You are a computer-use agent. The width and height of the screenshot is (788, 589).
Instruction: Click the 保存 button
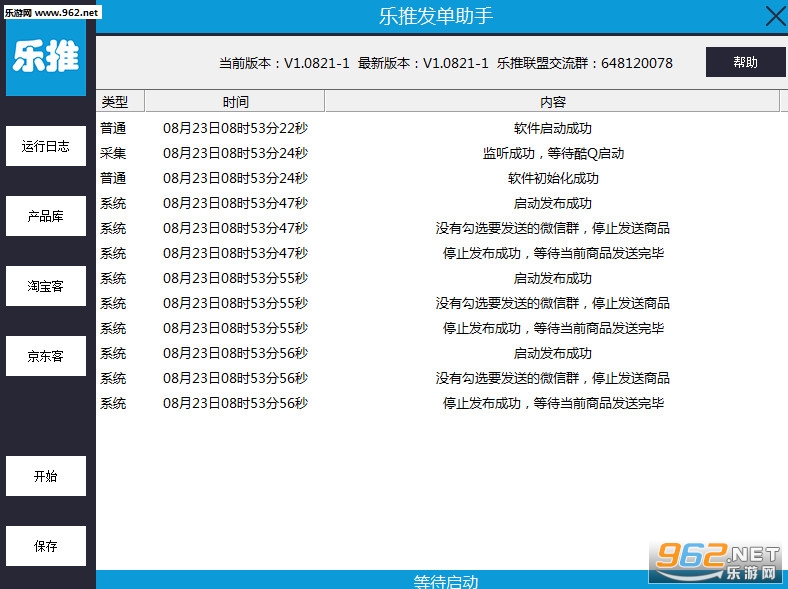click(46, 546)
